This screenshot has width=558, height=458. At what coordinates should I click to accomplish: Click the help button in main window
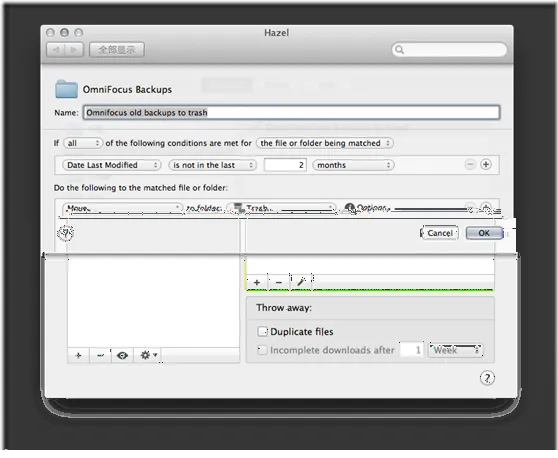487,378
